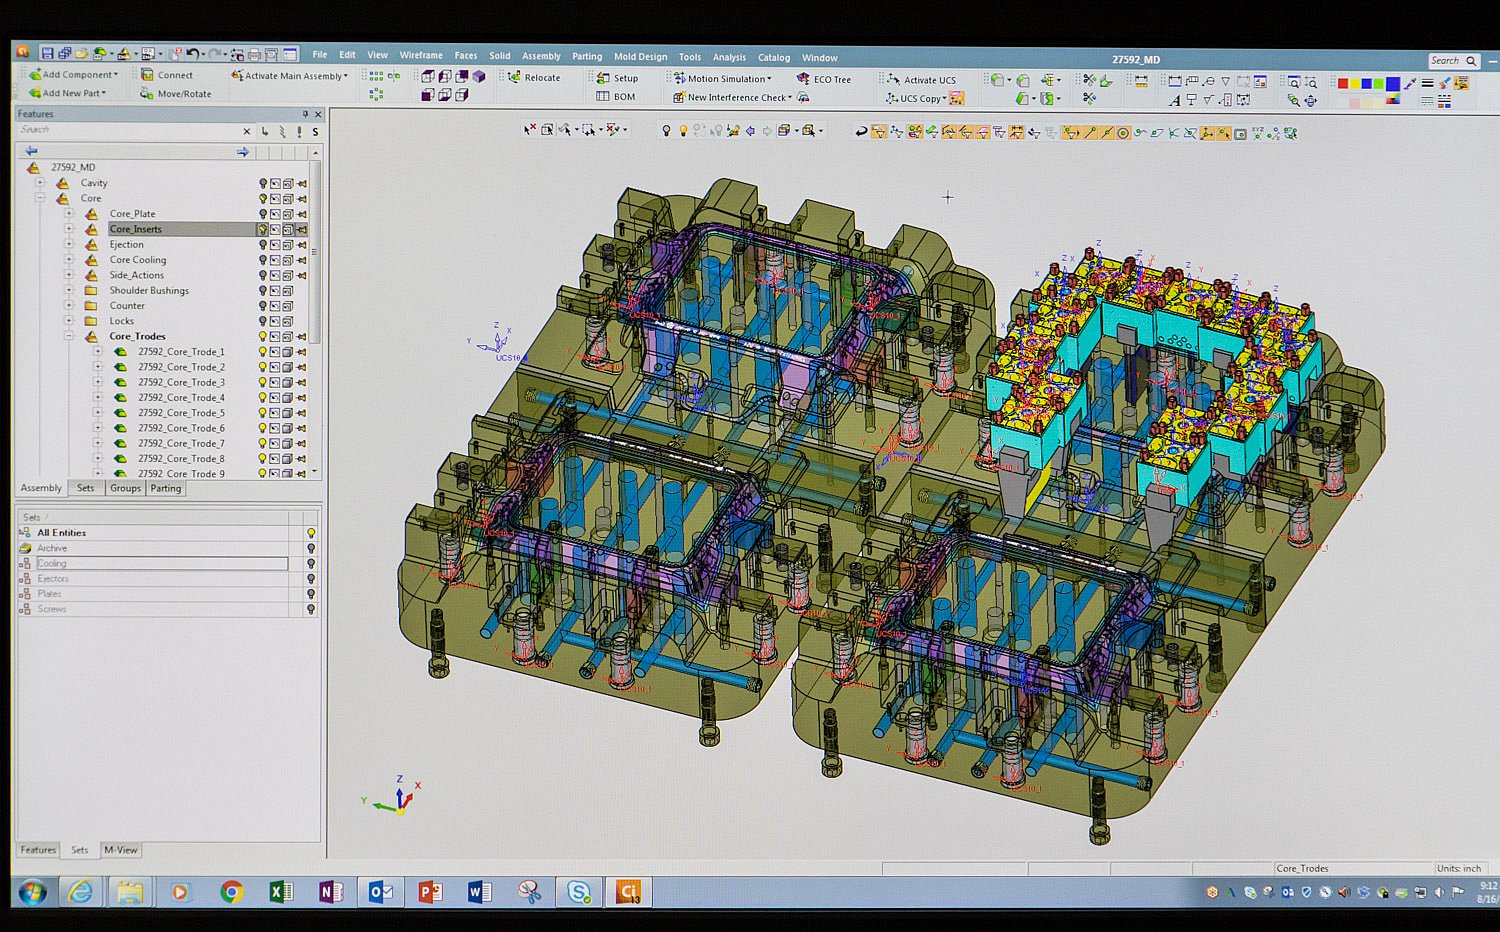Toggle the light bulb for 27592_Core_Trode_1

(x=263, y=352)
